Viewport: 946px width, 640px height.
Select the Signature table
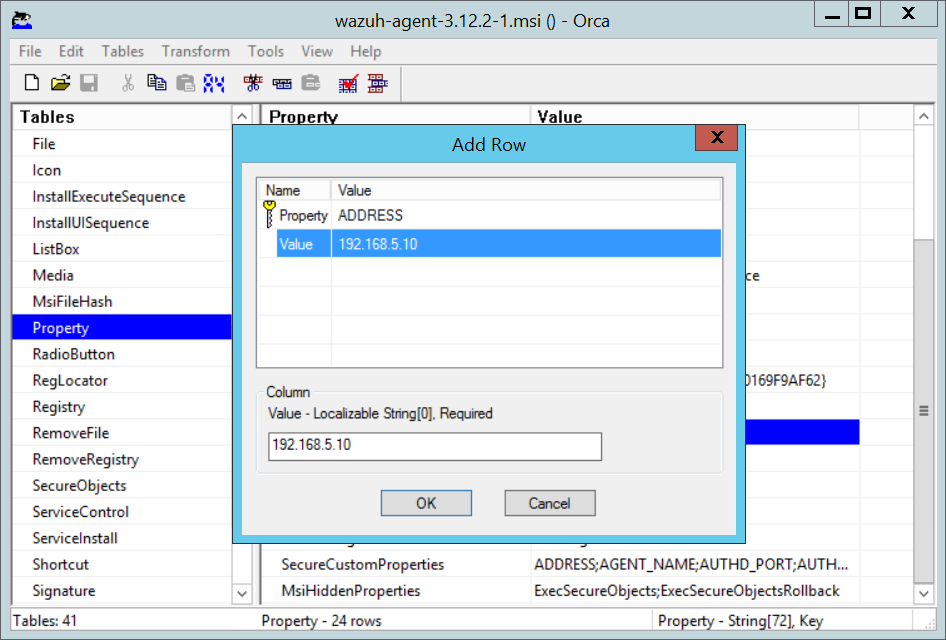(122, 591)
